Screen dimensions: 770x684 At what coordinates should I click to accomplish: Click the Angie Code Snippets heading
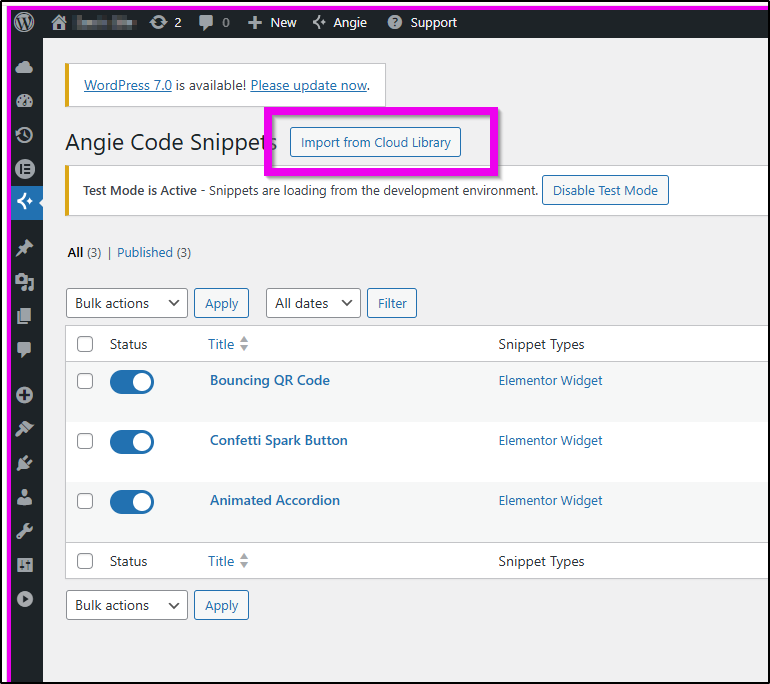point(171,142)
